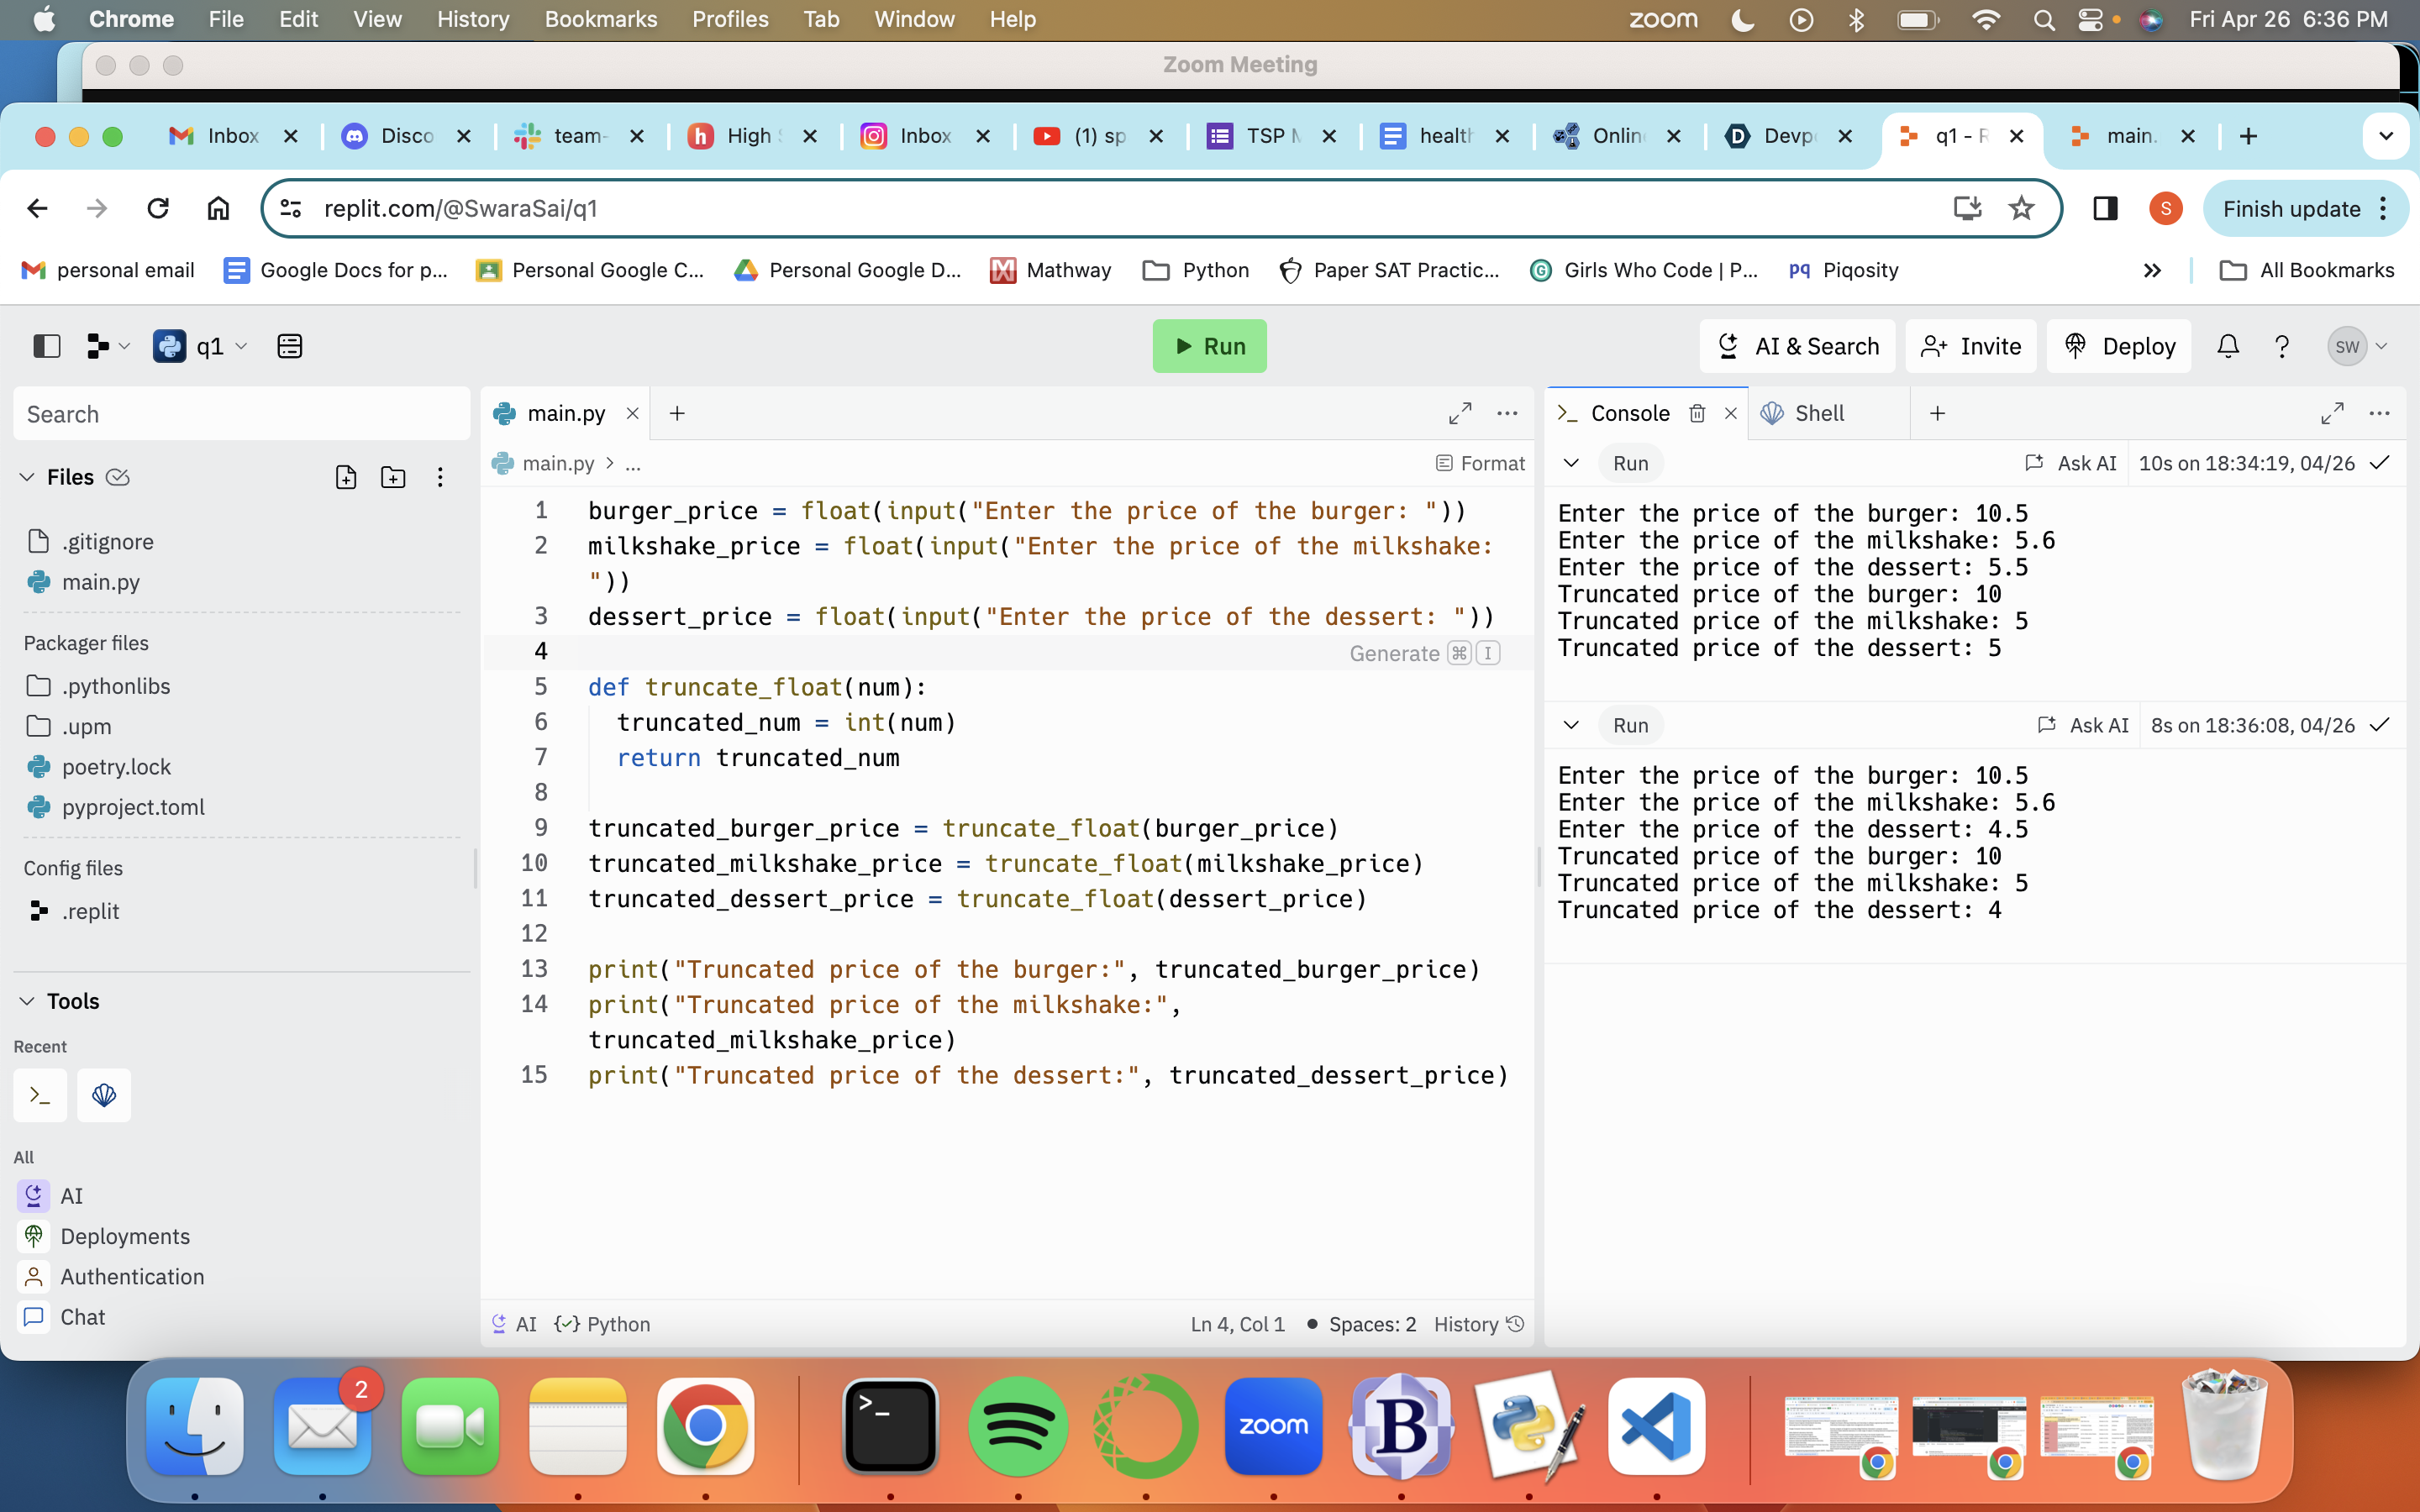Screen dimensions: 2420x1512
Task: Click the new folder icon in Files
Action: click(x=393, y=477)
